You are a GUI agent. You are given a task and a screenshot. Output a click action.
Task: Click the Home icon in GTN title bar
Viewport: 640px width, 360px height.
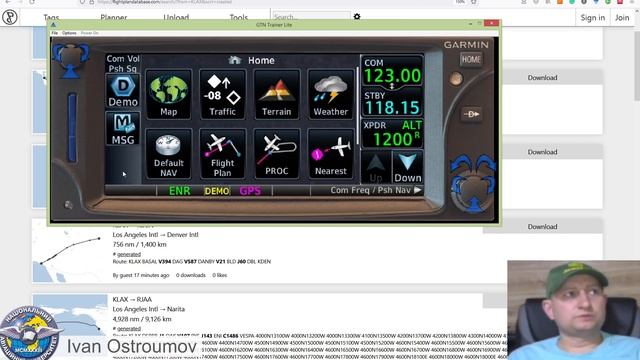235,60
